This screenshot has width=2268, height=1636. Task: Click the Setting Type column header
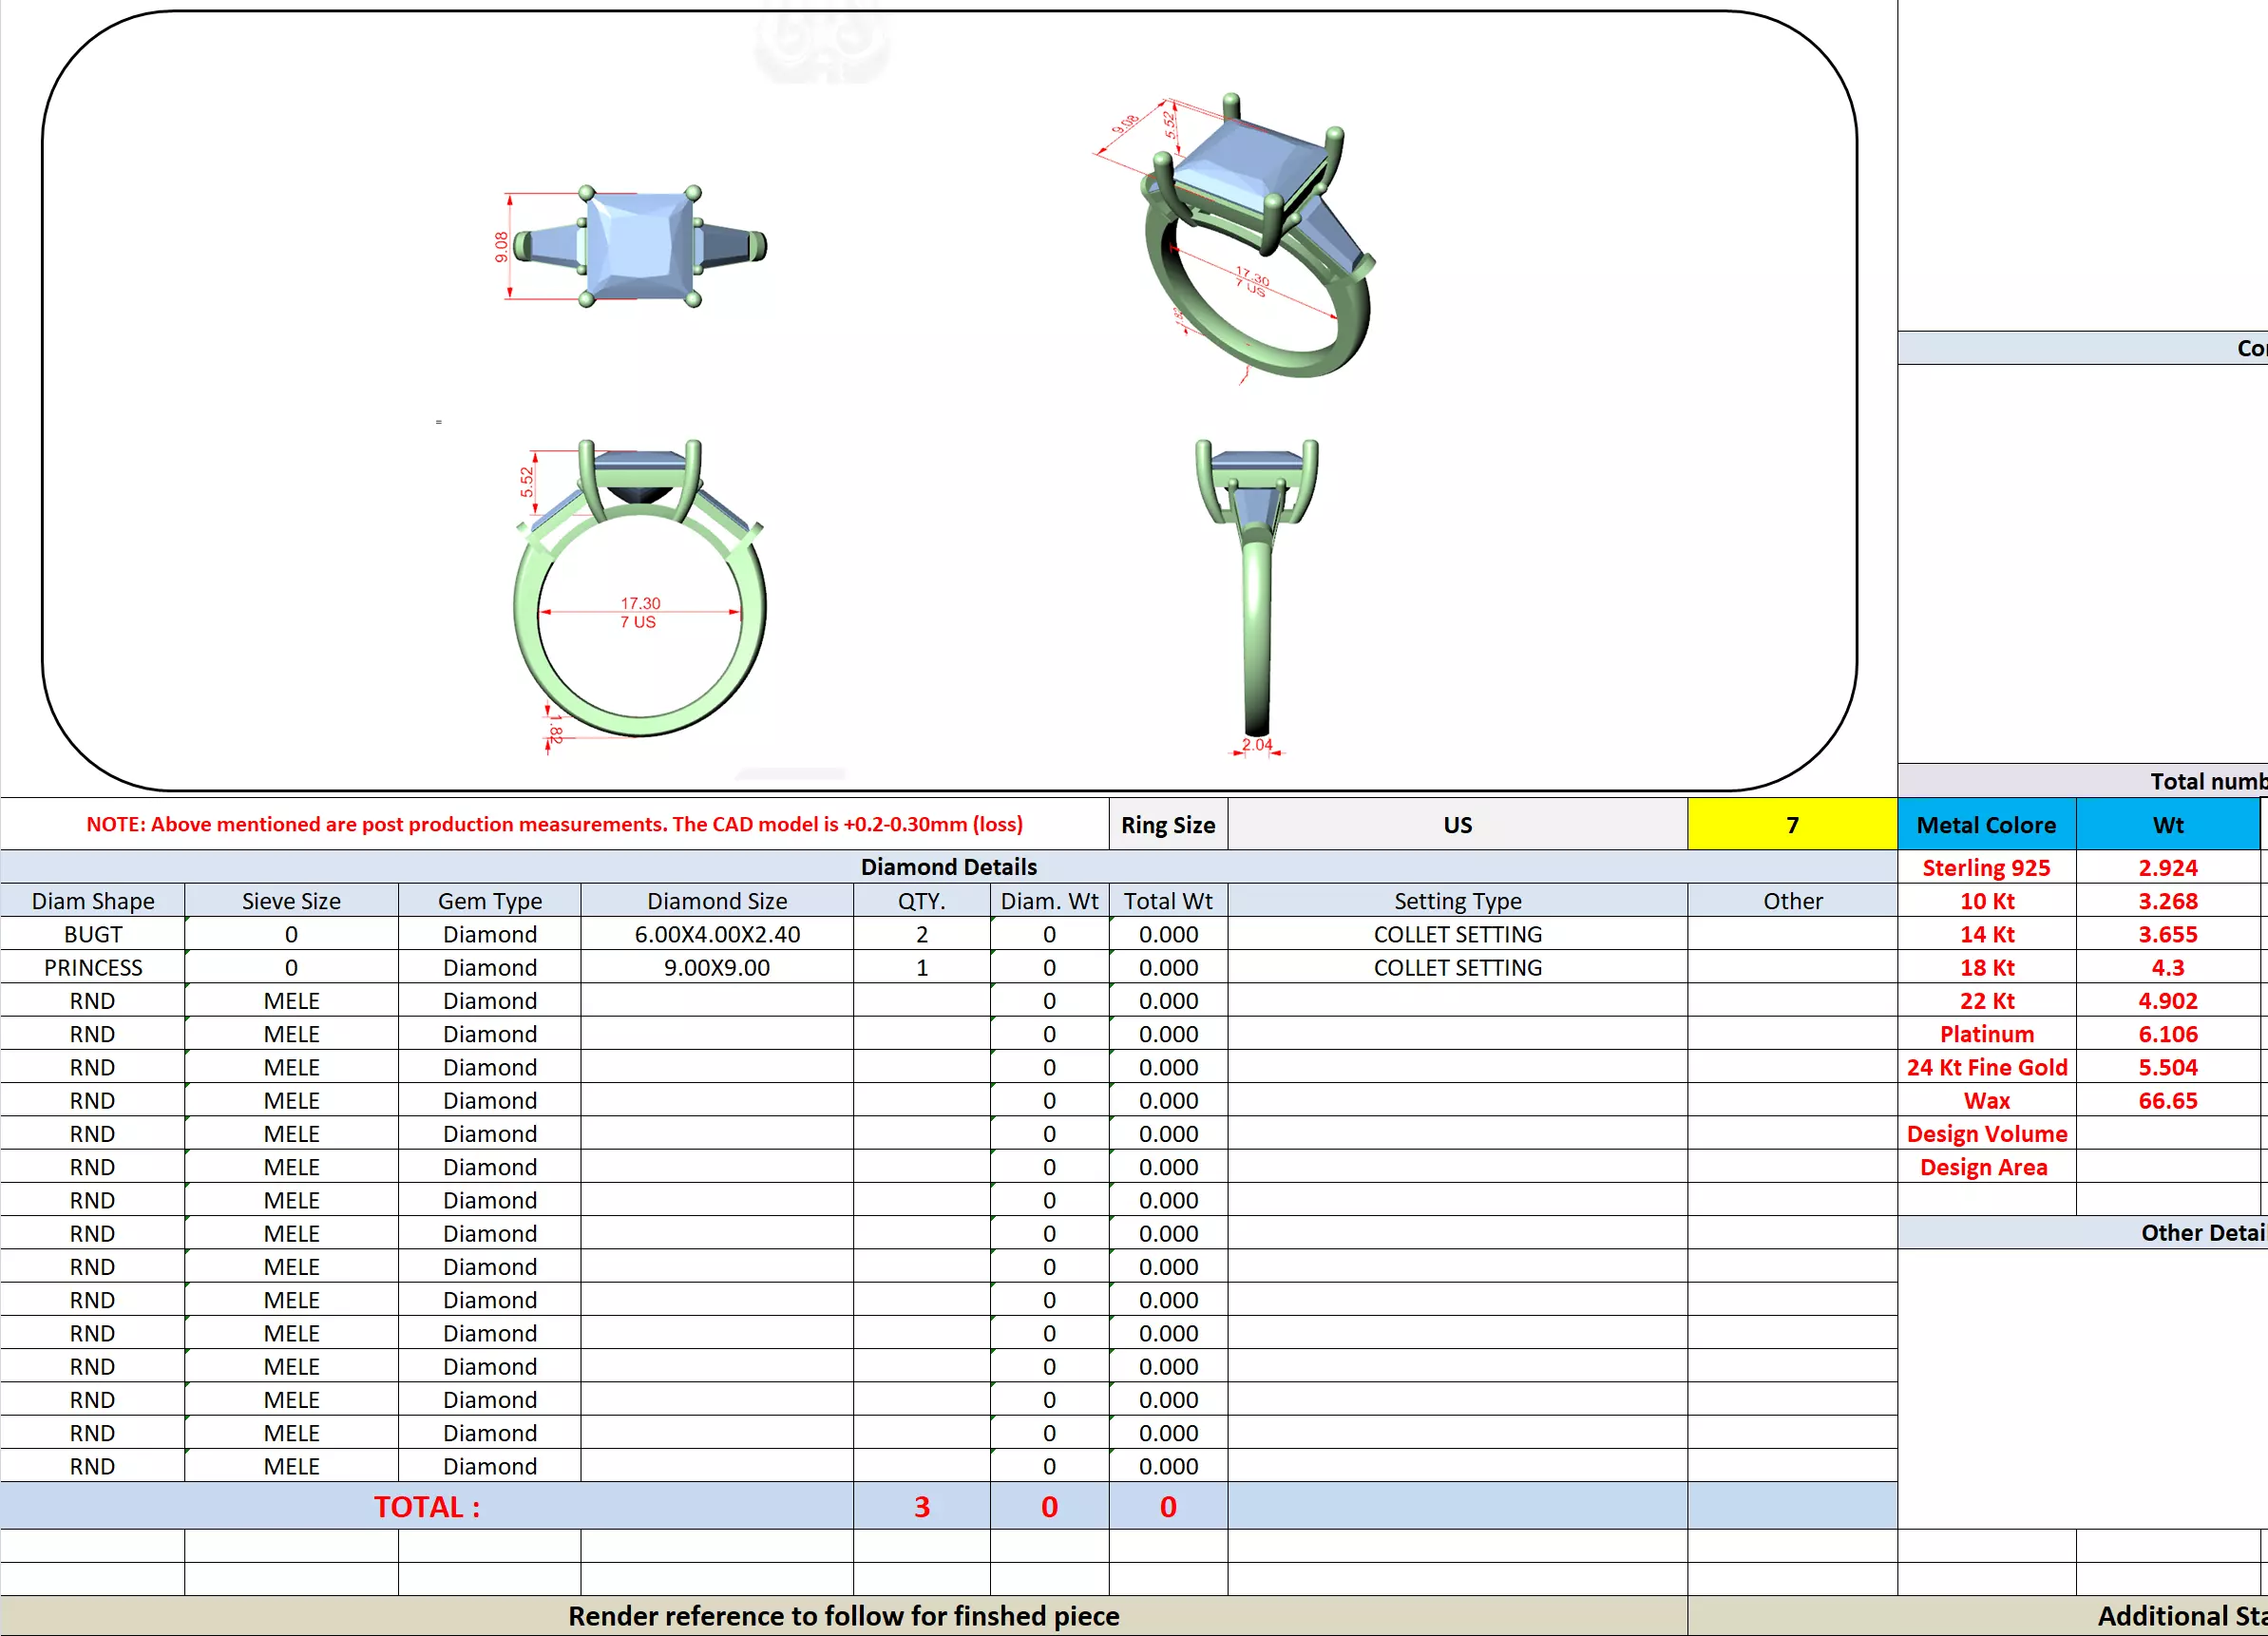pos(1457,901)
